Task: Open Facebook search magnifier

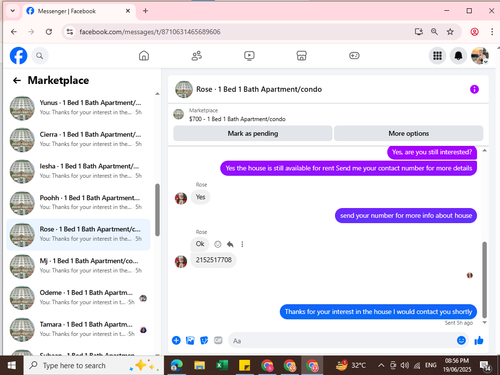Action: [40, 56]
